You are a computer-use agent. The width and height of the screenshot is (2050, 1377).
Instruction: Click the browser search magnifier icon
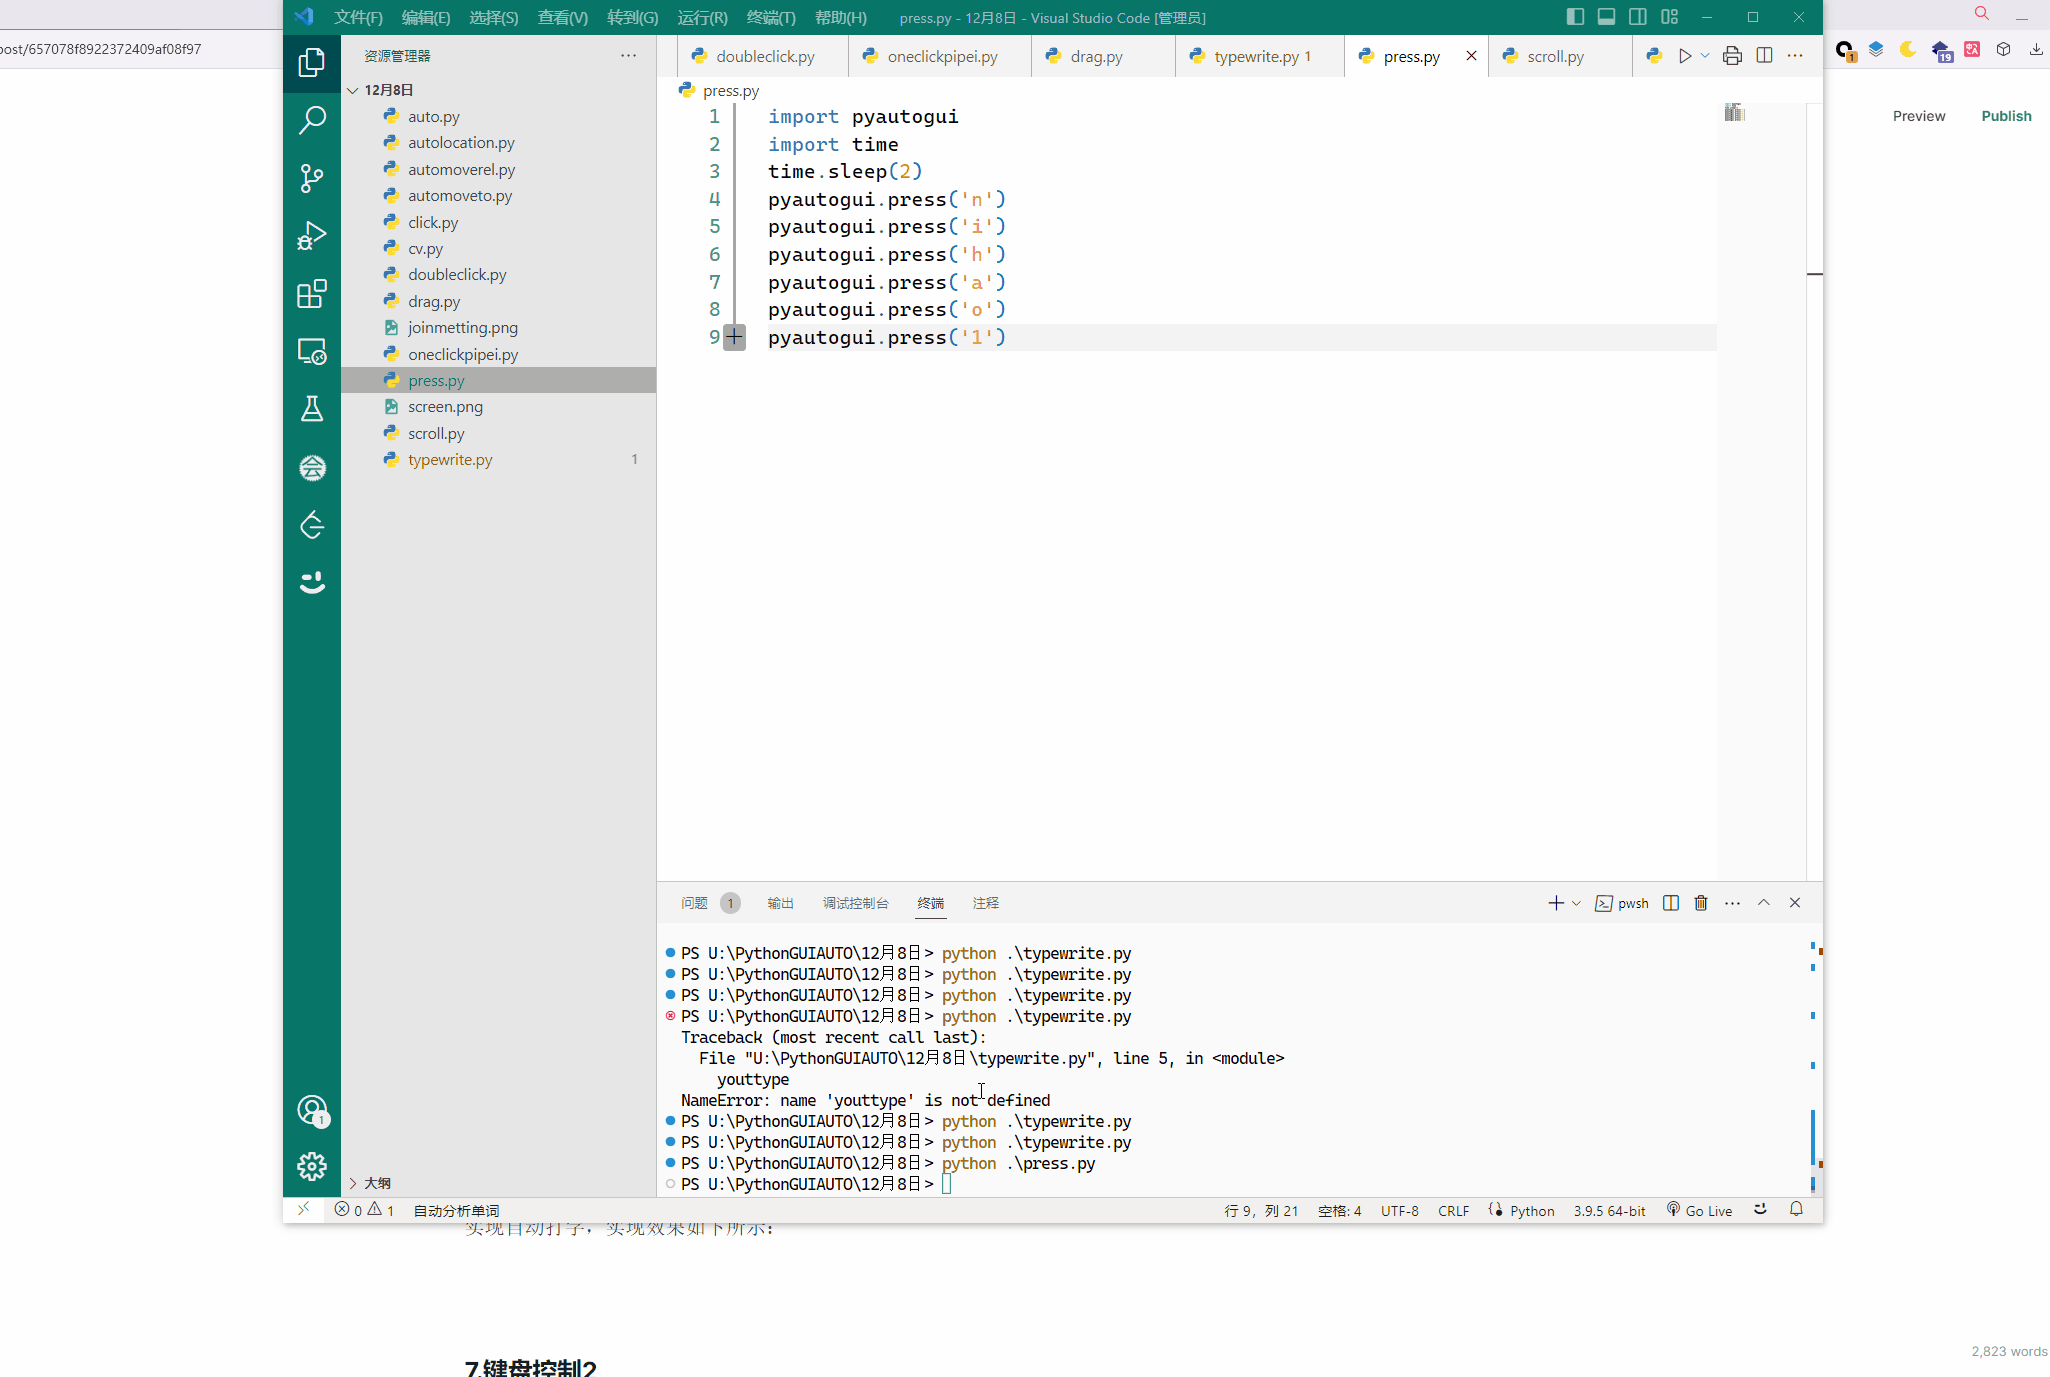(1981, 14)
